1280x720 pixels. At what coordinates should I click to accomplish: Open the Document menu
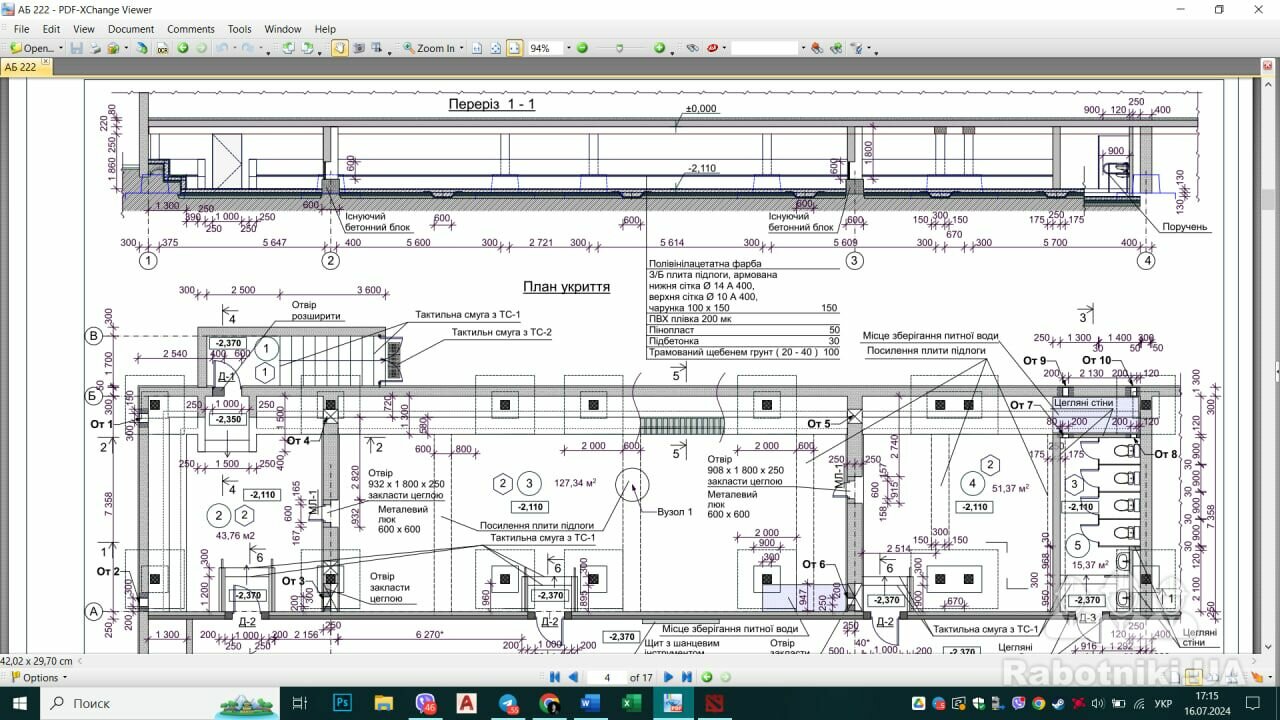131,29
